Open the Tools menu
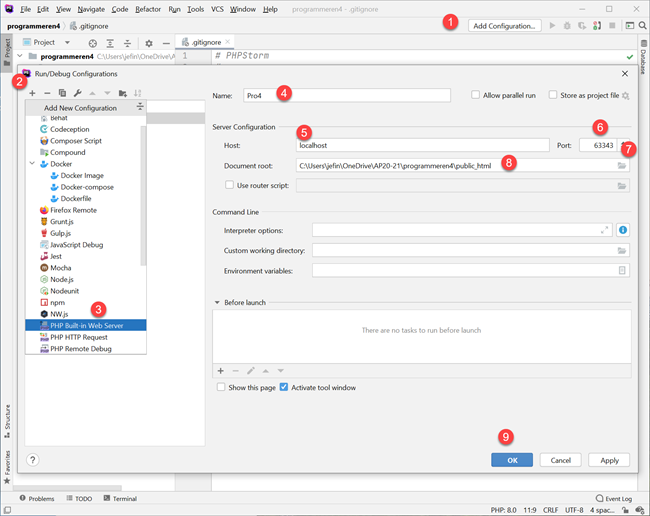Viewport: 650px width, 516px height. pos(195,9)
